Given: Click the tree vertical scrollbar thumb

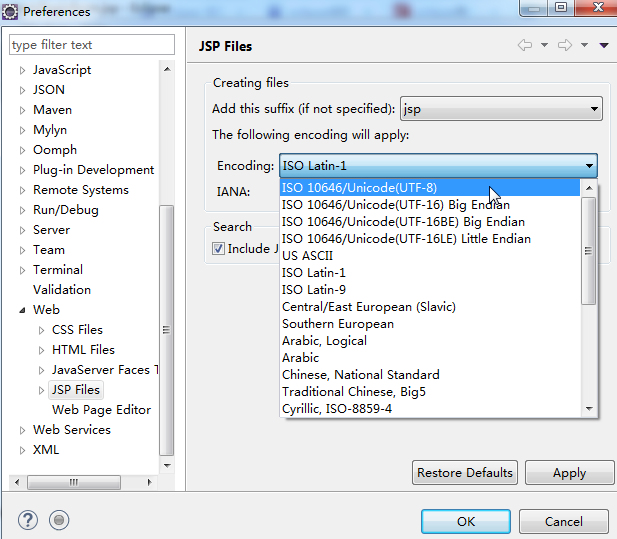Looking at the screenshot, I should 167,330.
